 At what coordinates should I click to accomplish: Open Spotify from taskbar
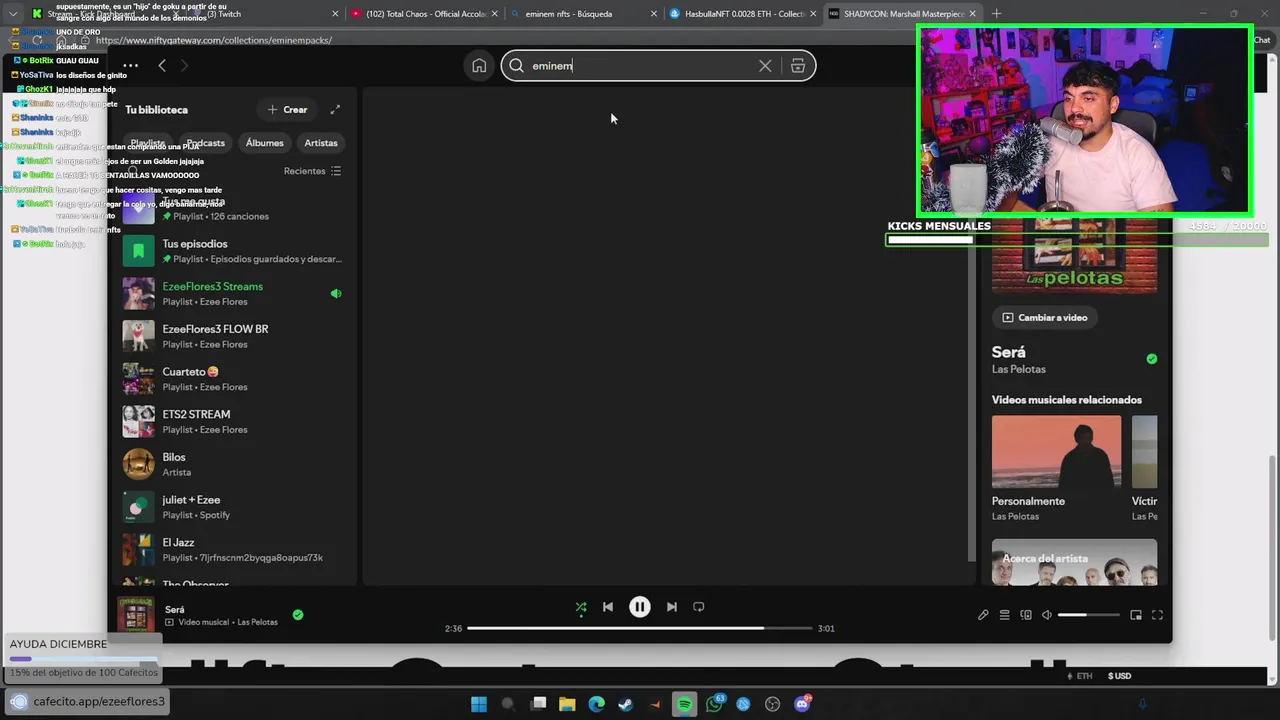point(685,704)
